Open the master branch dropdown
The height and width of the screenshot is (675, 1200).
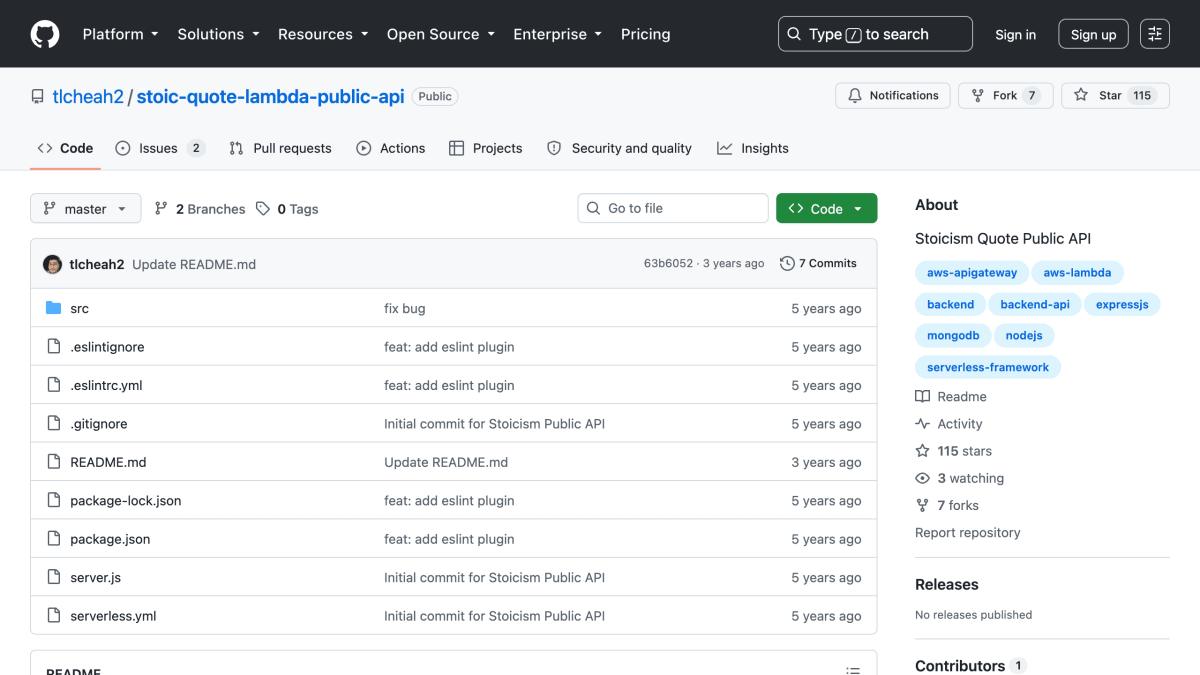coord(86,209)
